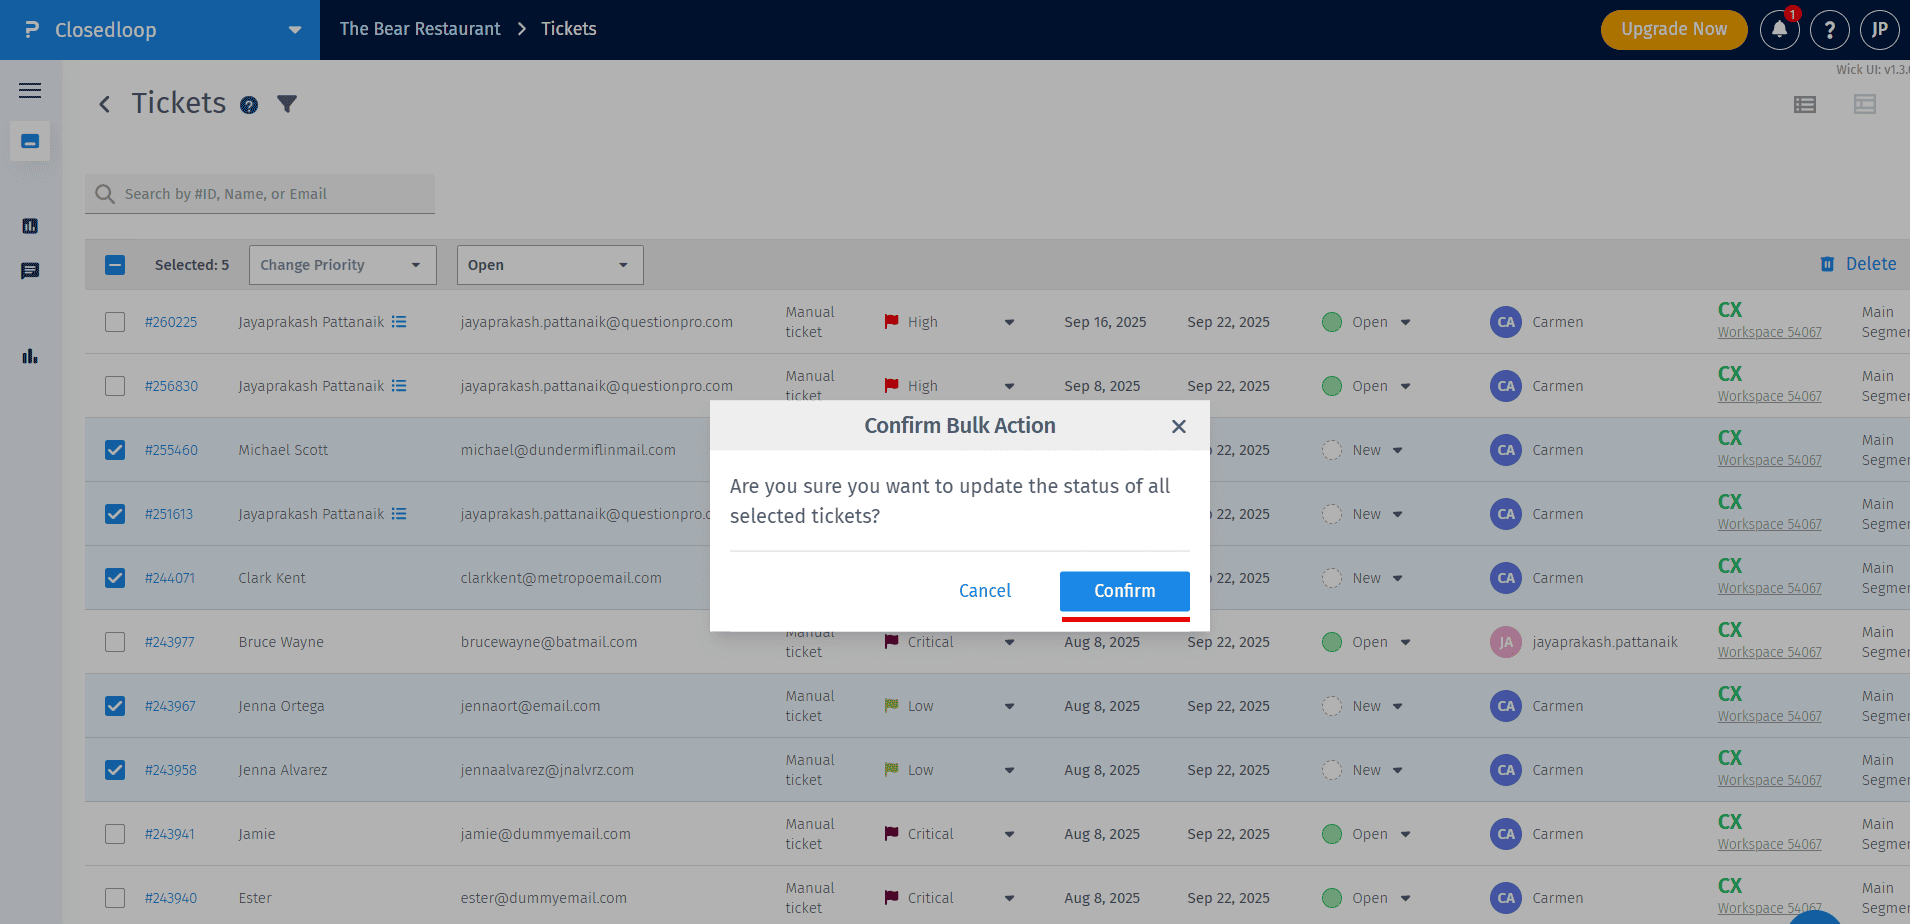
Task: Confirm the bulk status update
Action: (1124, 591)
